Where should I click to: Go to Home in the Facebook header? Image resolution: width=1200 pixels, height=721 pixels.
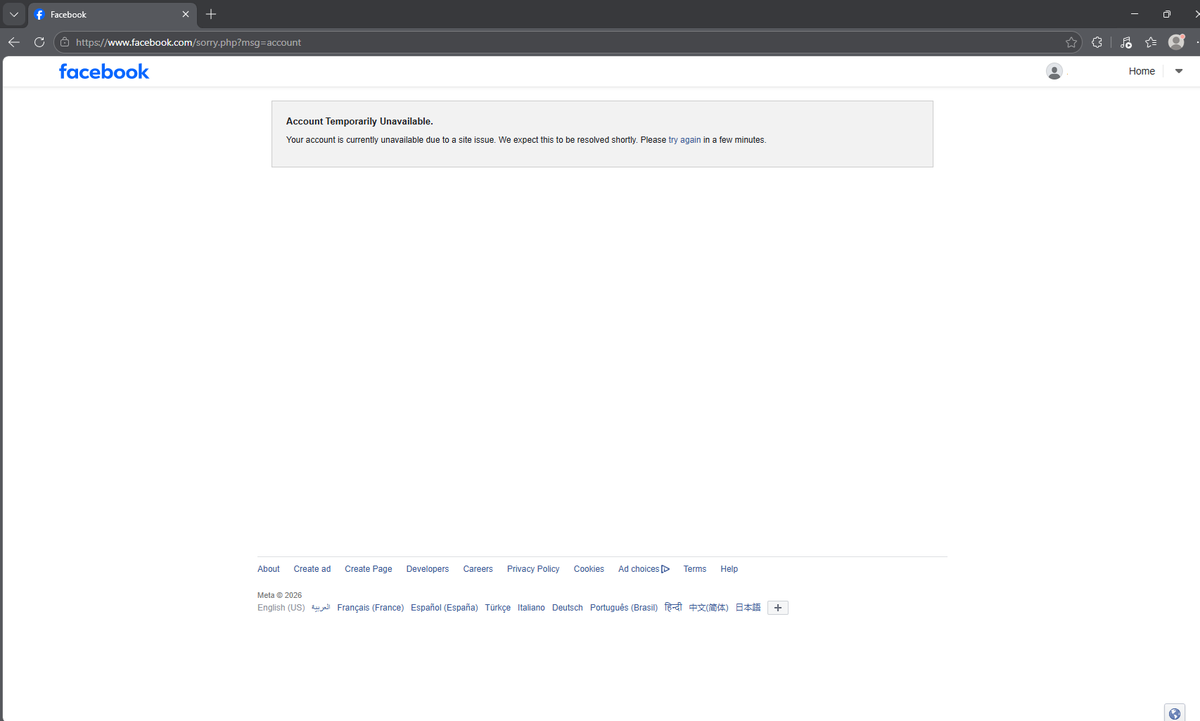pyautogui.click(x=1142, y=71)
